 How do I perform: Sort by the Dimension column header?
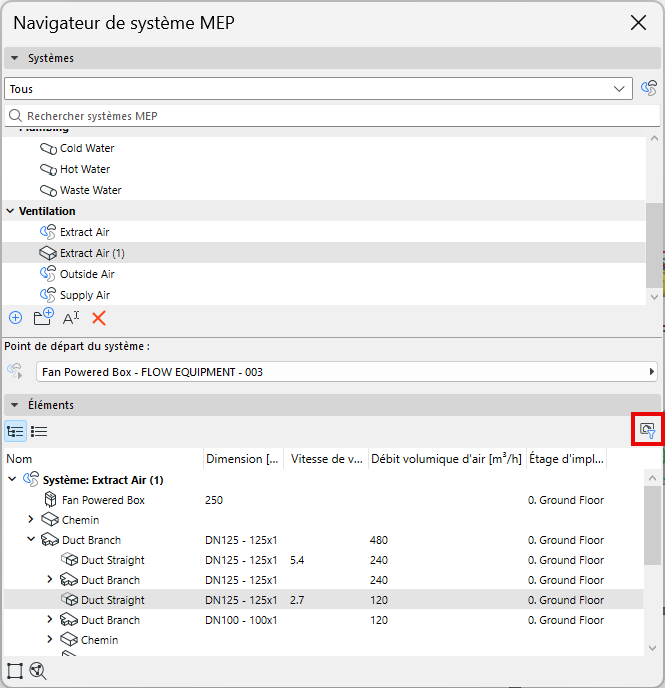(x=243, y=459)
